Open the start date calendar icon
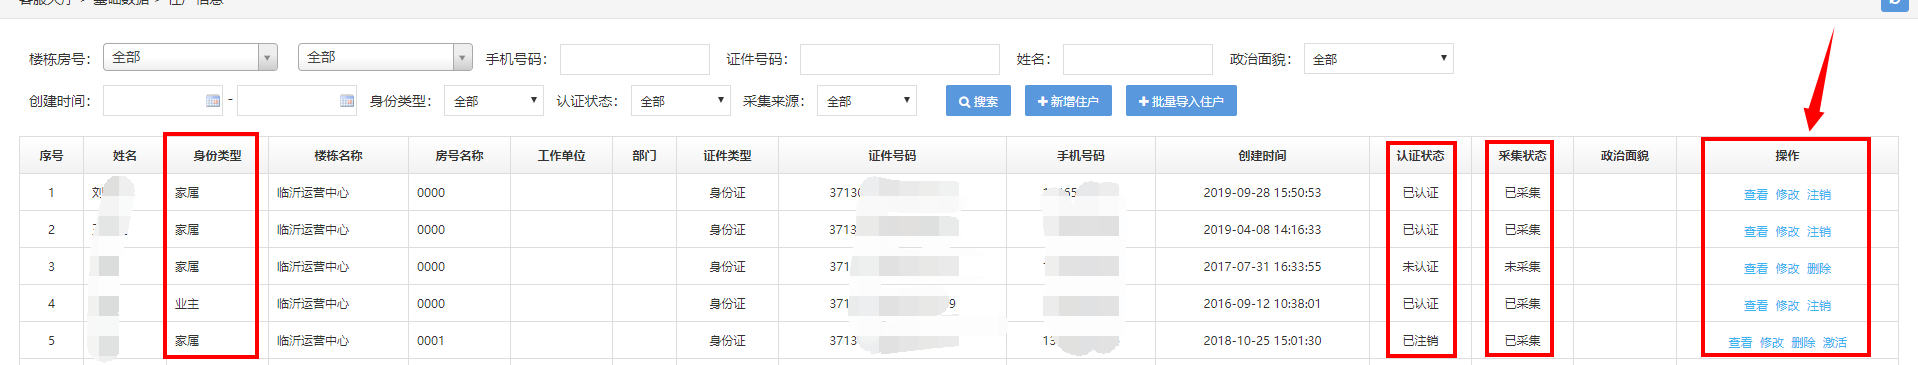Image resolution: width=1918 pixels, height=365 pixels. pyautogui.click(x=213, y=101)
